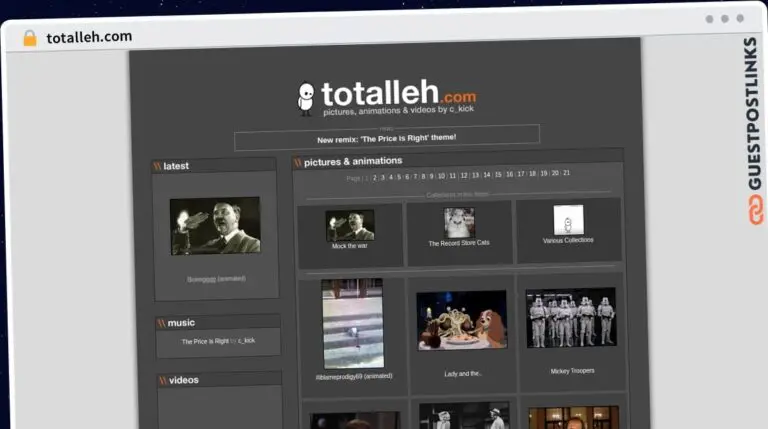Screen dimensions: 768x429
Task: Click the 'videos' section header
Action: [x=184, y=380]
